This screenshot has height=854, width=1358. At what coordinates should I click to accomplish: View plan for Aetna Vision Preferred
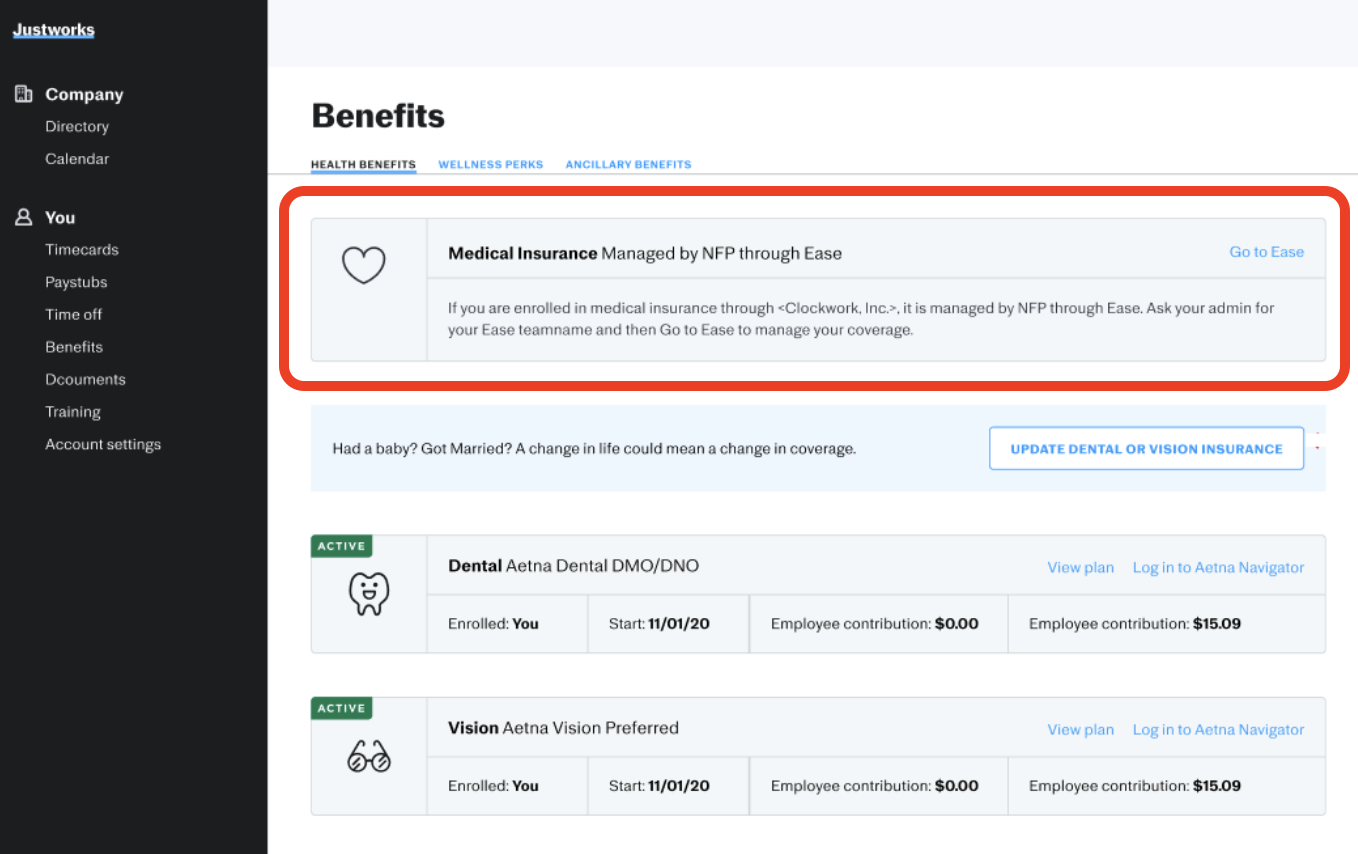[x=1080, y=729]
